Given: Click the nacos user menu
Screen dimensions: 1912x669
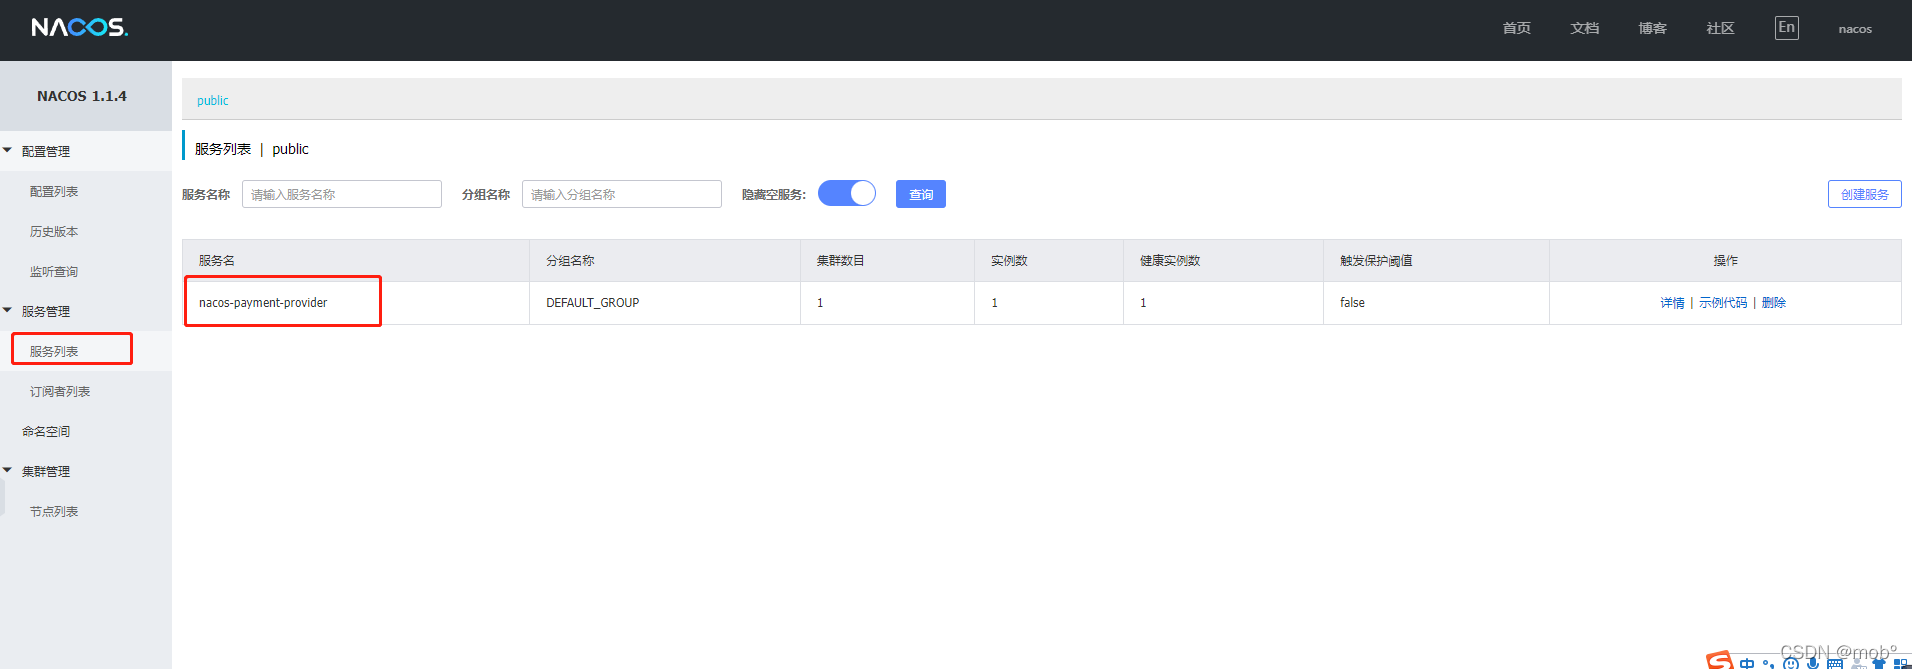Looking at the screenshot, I should [x=1855, y=29].
